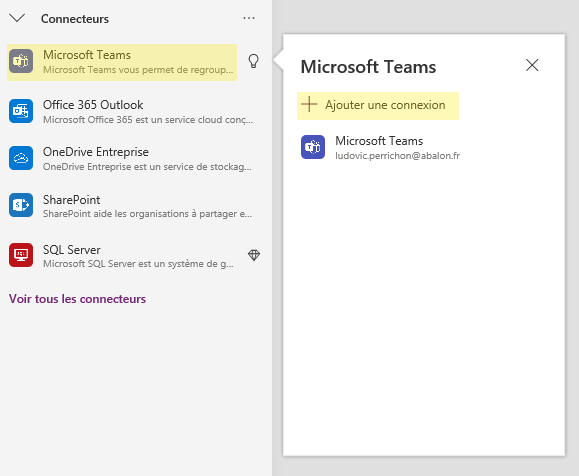
Task: Click the premium diamond icon beside SQL Server
Action: point(254,255)
